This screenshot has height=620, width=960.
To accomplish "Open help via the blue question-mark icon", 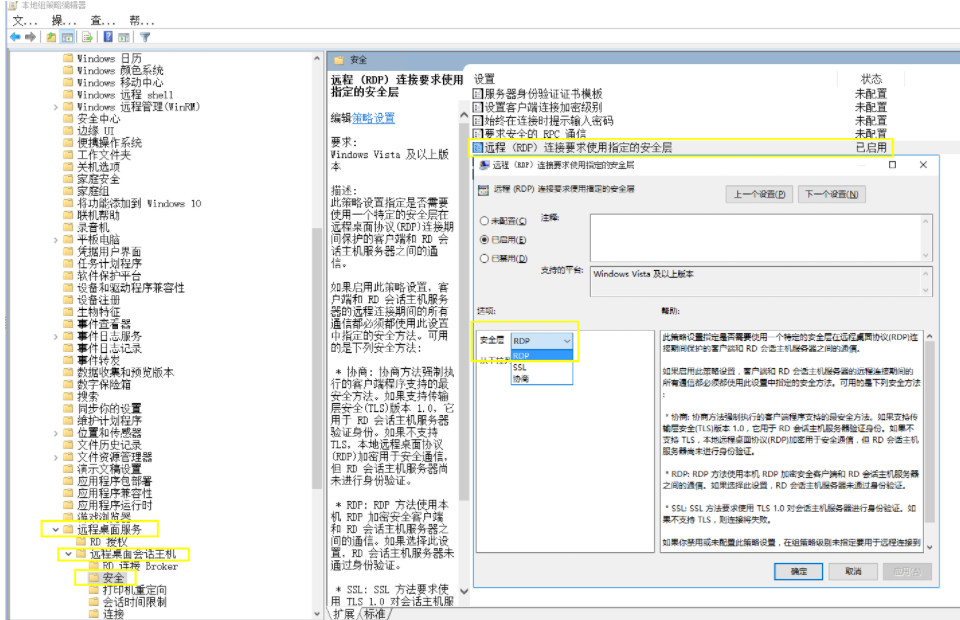I will click(x=108, y=37).
